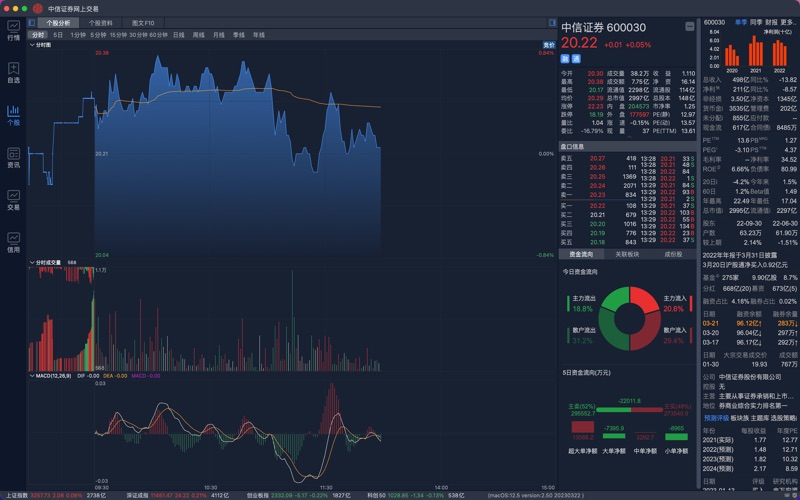This screenshot has height=500, width=800.
Task: Collapse the 分时图 chart section
Action: pyautogui.click(x=32, y=45)
